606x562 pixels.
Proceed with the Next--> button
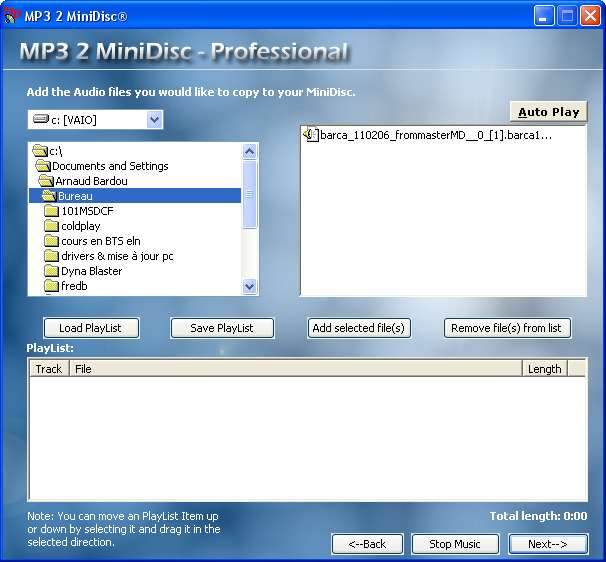pos(548,544)
